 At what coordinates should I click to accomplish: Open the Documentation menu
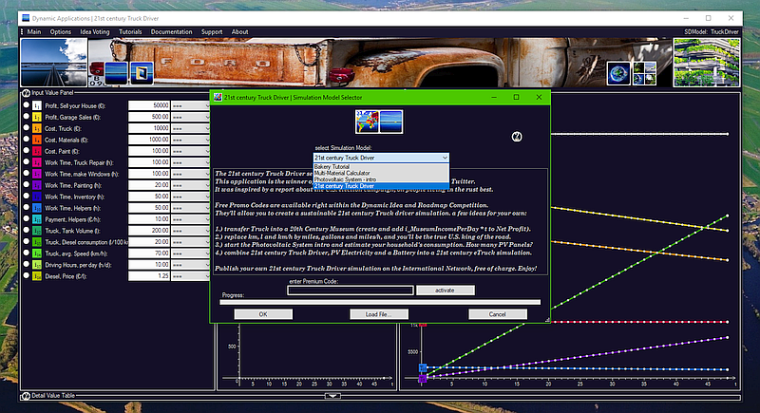[x=171, y=31]
